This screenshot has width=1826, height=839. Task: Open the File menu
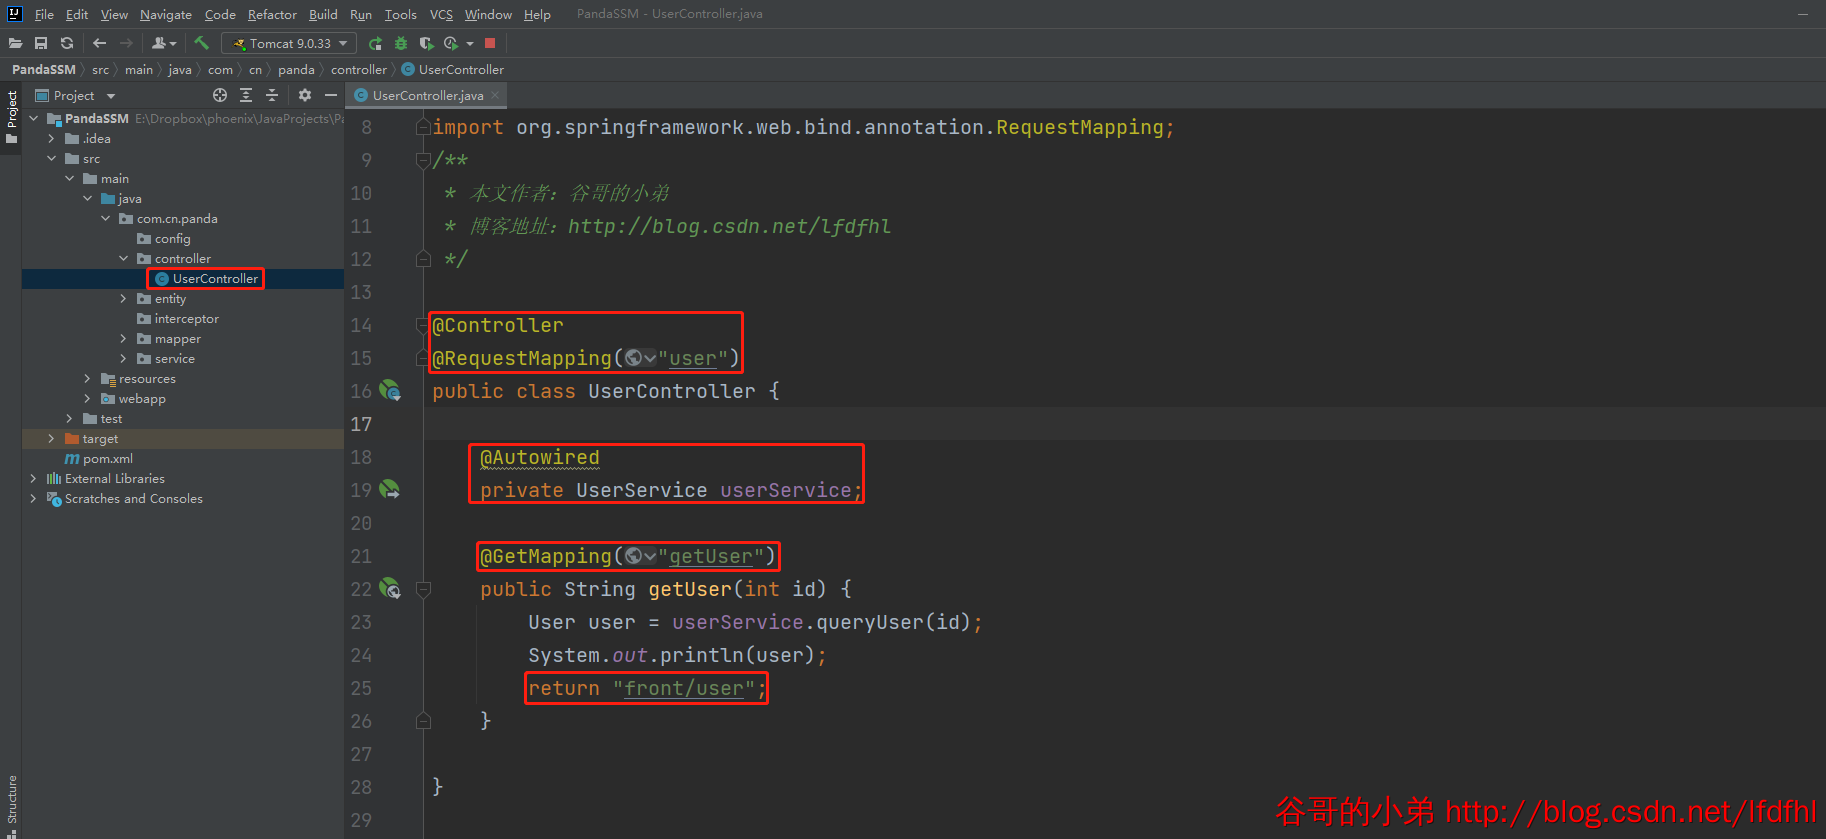(x=44, y=14)
